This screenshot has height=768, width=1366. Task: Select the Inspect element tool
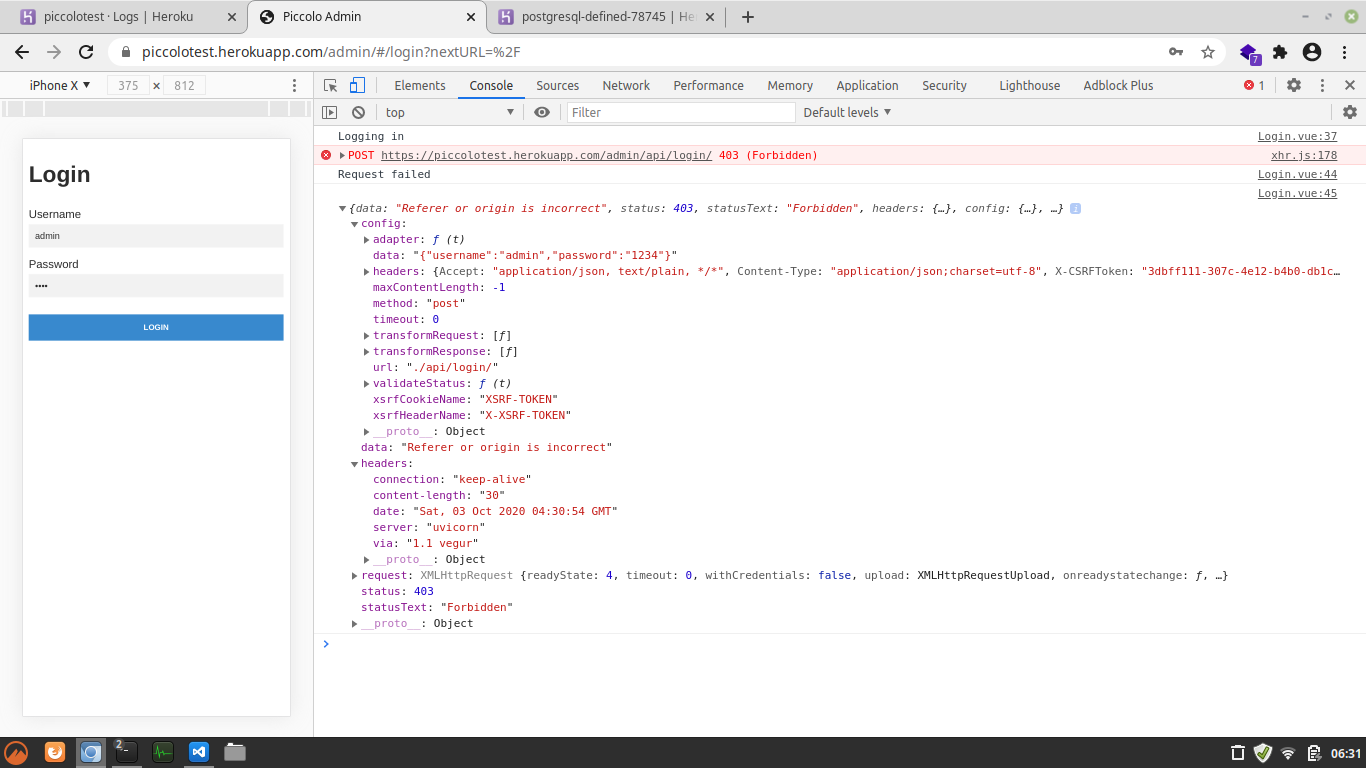click(329, 85)
